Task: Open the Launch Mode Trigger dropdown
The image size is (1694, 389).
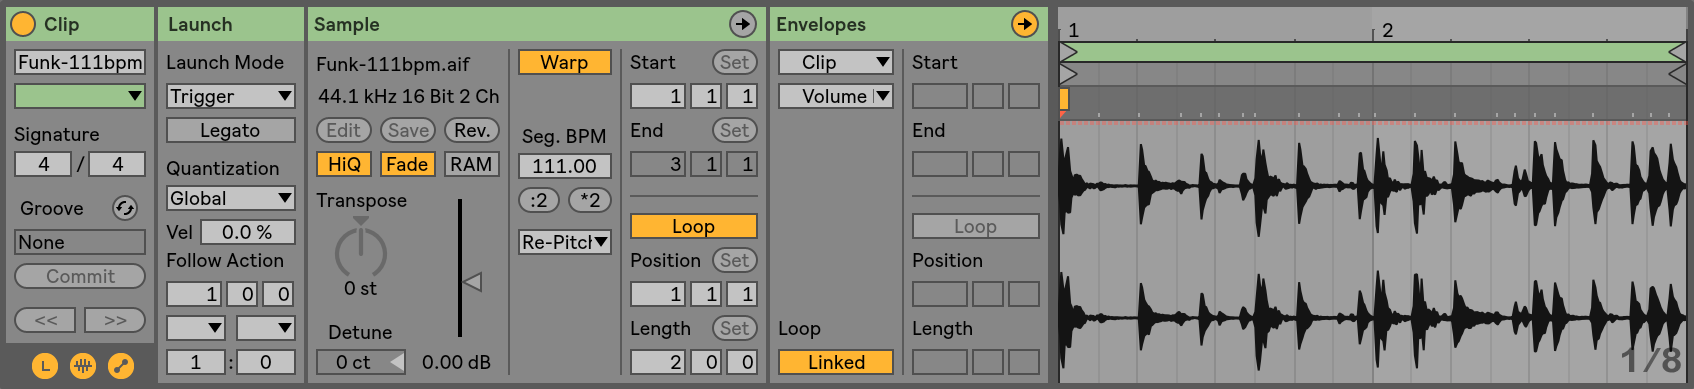Action: tap(230, 96)
